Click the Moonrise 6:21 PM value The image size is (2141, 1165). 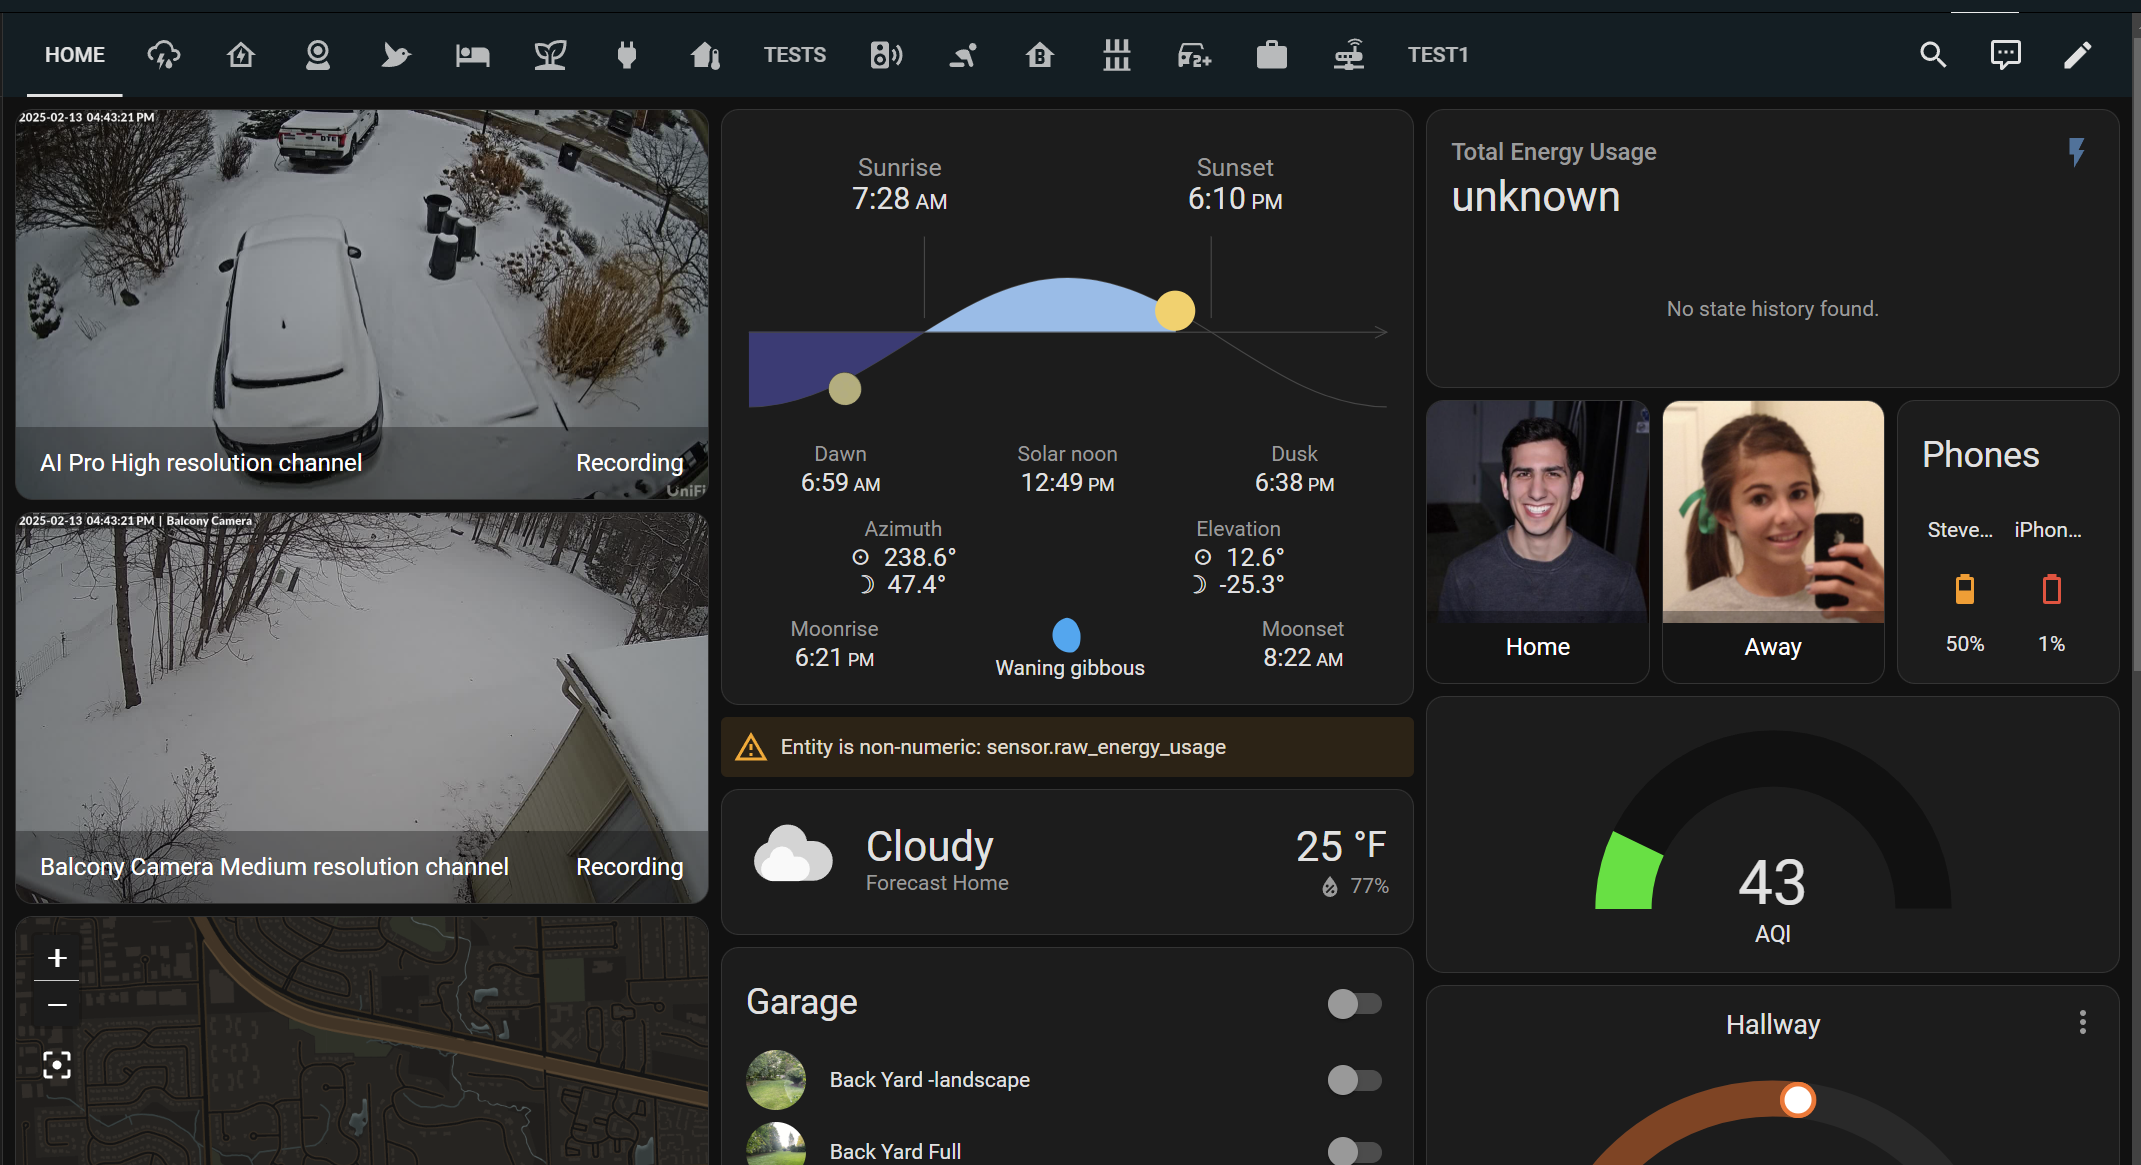coord(834,658)
